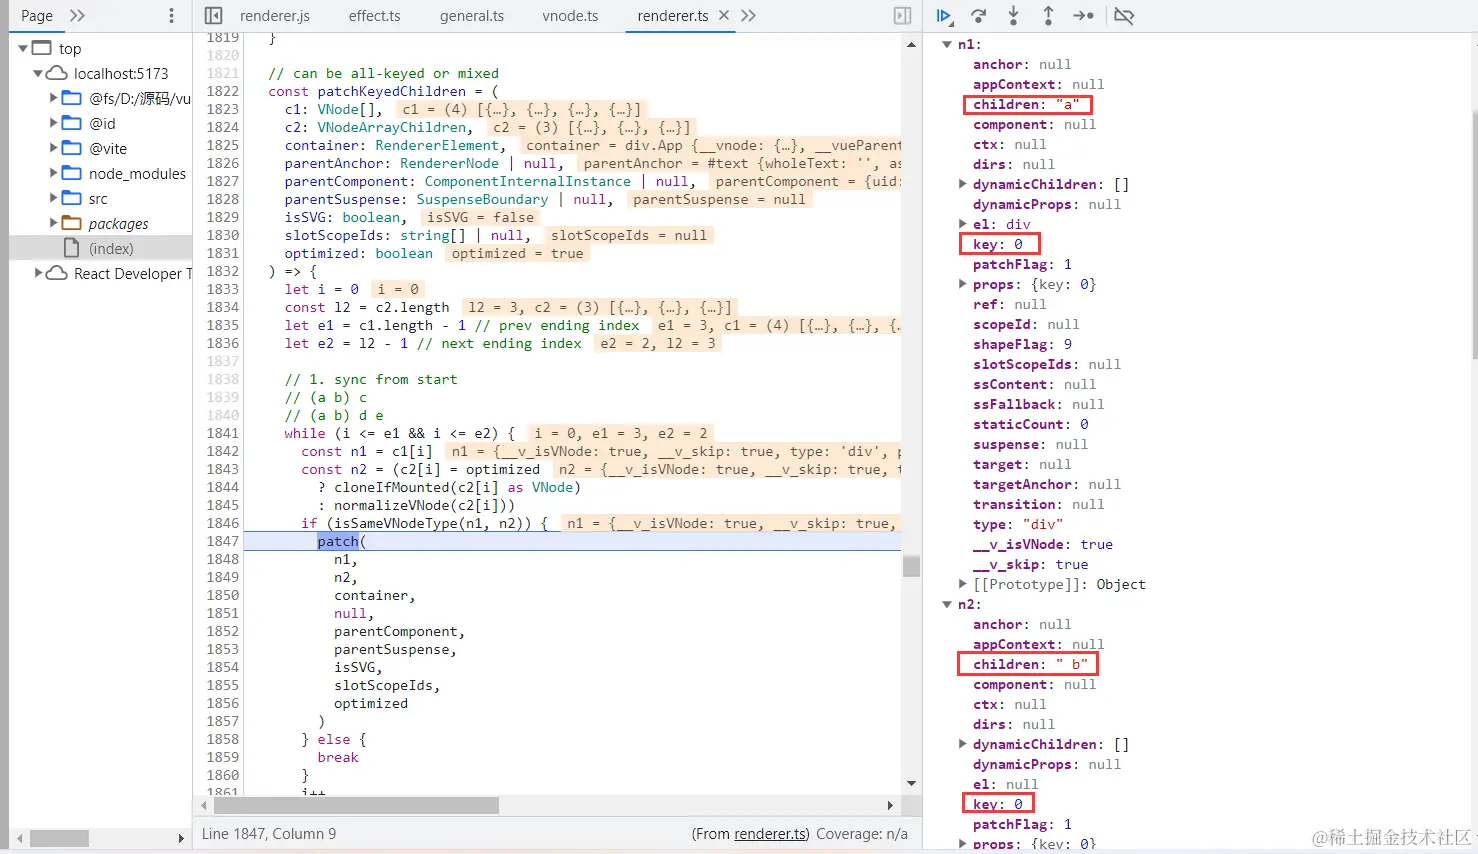The image size is (1478, 854).
Task: Show more open file tabs chevron
Action: pyautogui.click(x=749, y=16)
